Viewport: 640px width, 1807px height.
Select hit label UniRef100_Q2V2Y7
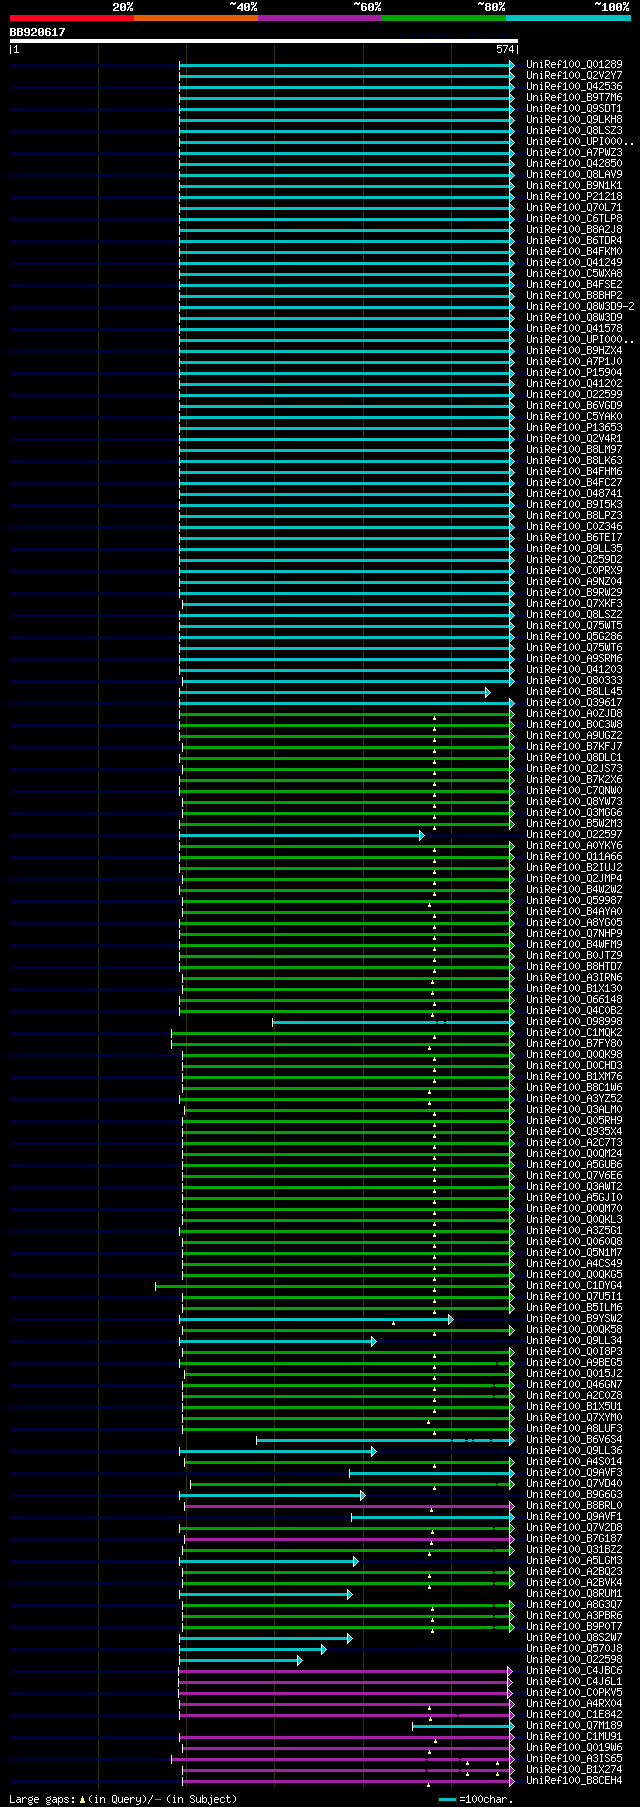click(x=574, y=76)
